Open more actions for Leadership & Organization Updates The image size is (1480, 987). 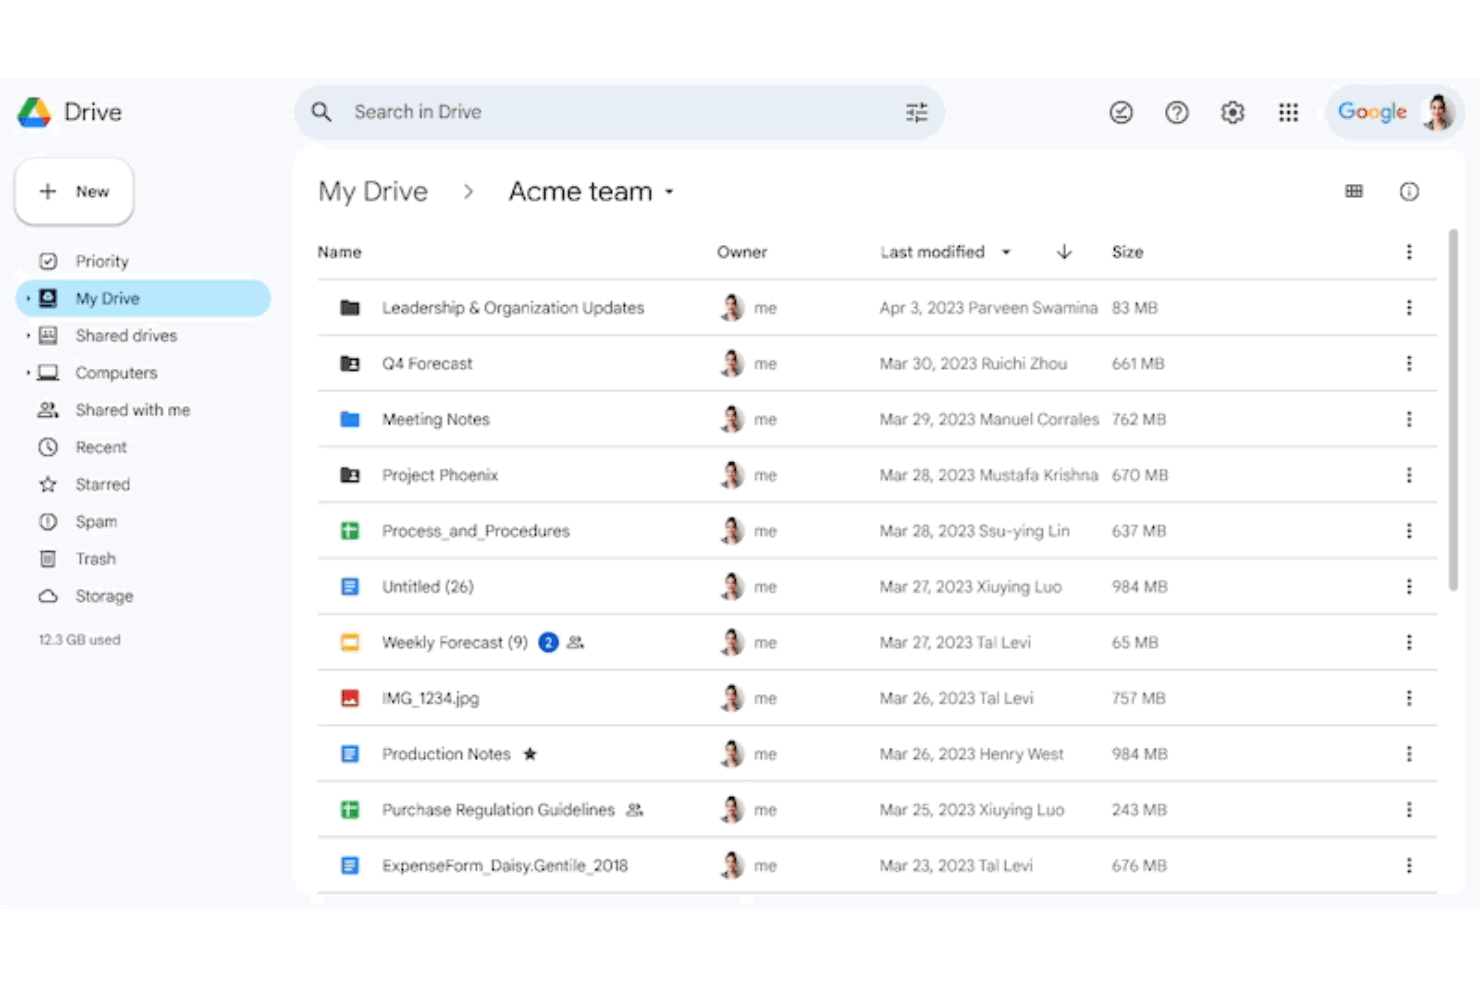(1409, 308)
